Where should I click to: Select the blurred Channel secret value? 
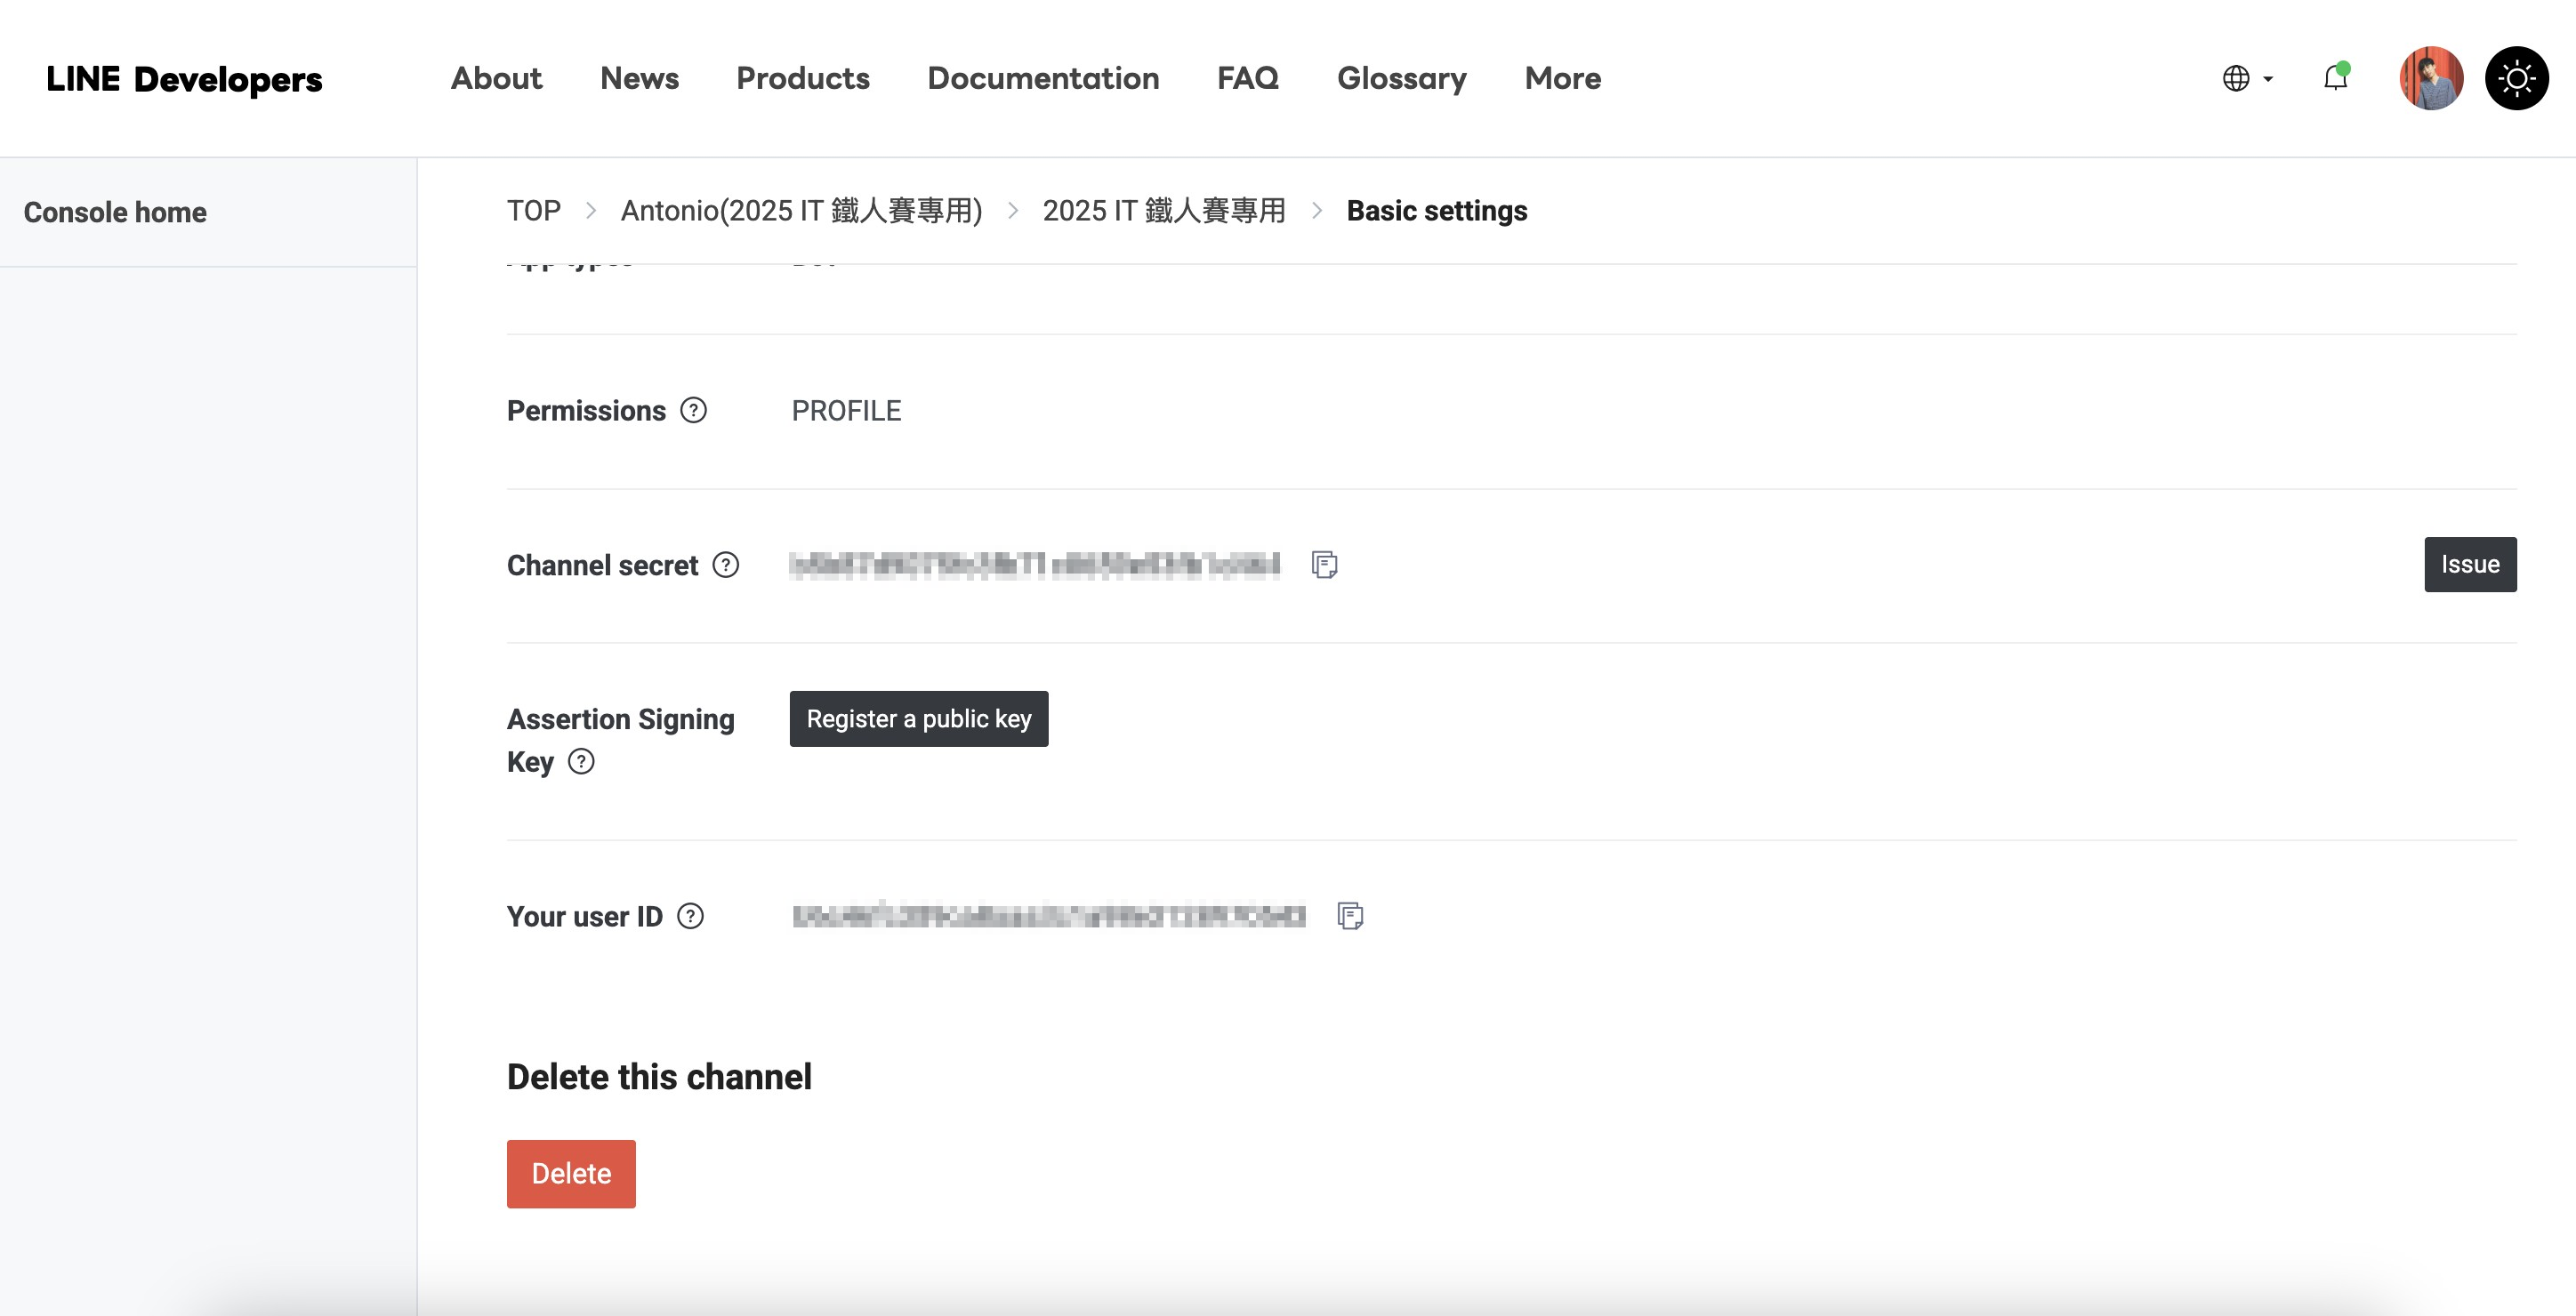tap(1034, 565)
